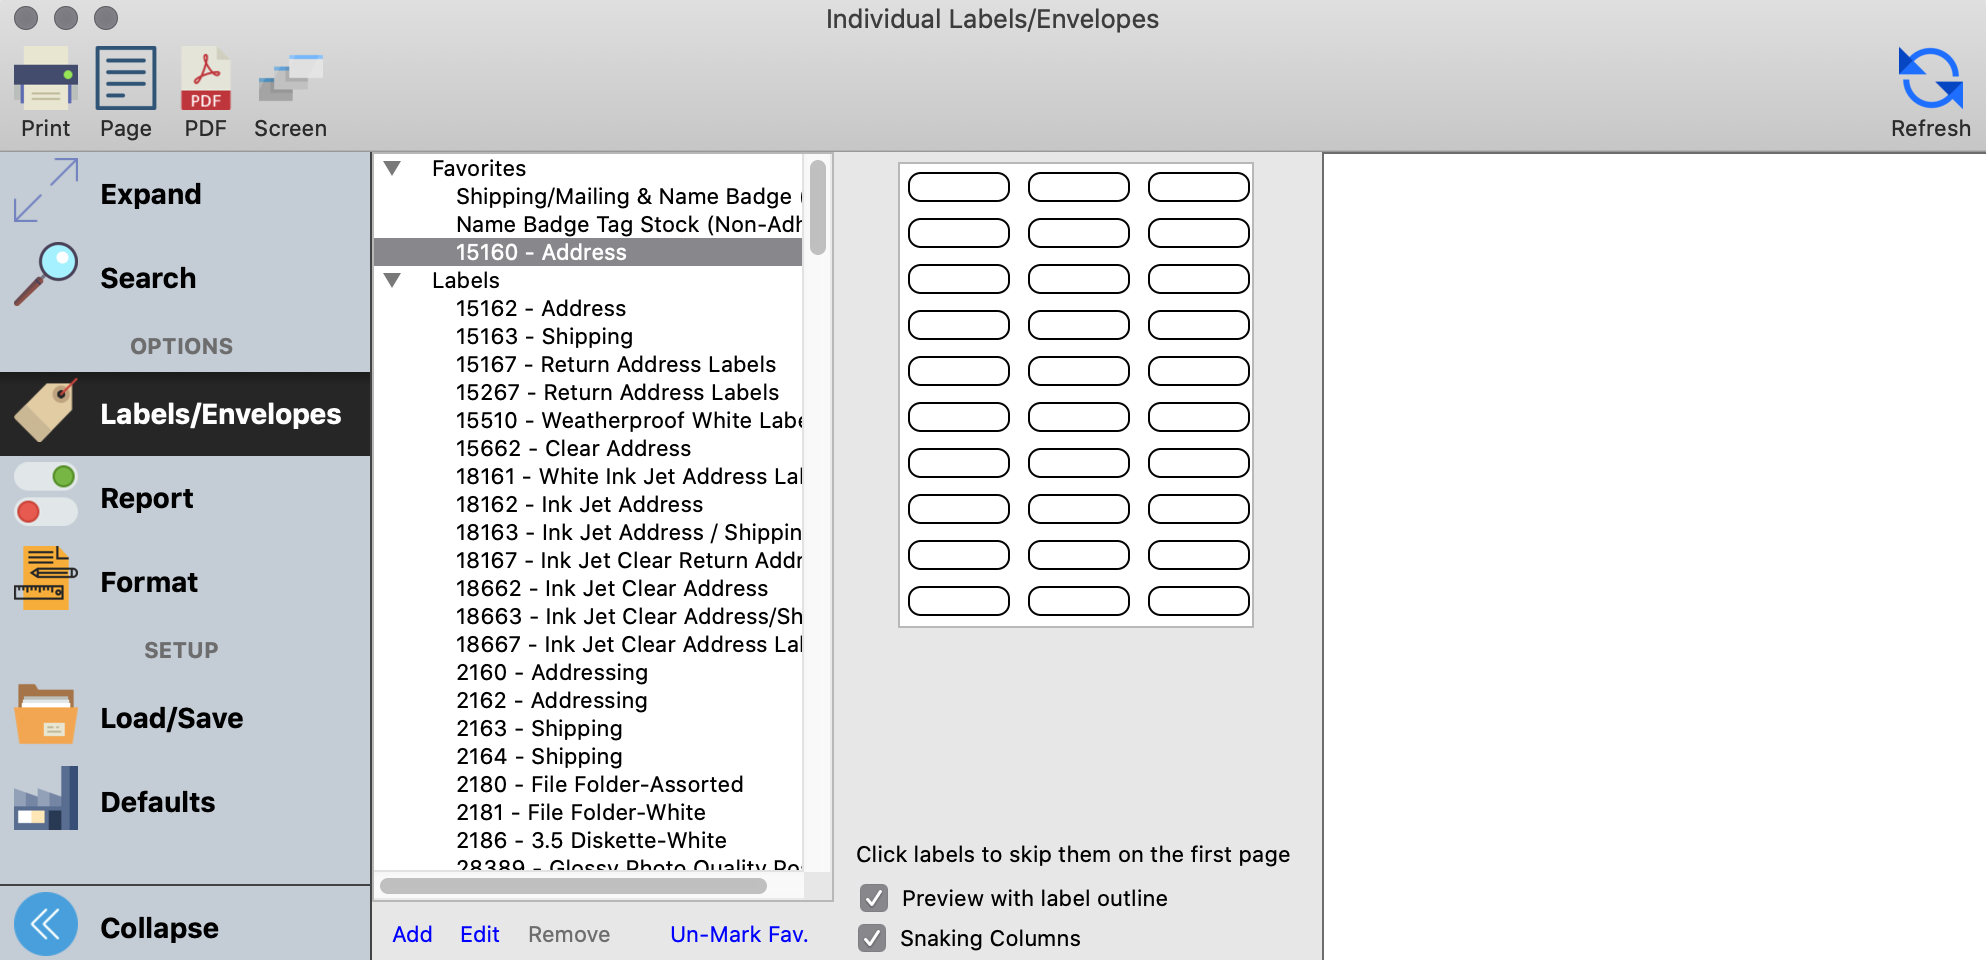
Task: Click the Edit link
Action: [480, 934]
